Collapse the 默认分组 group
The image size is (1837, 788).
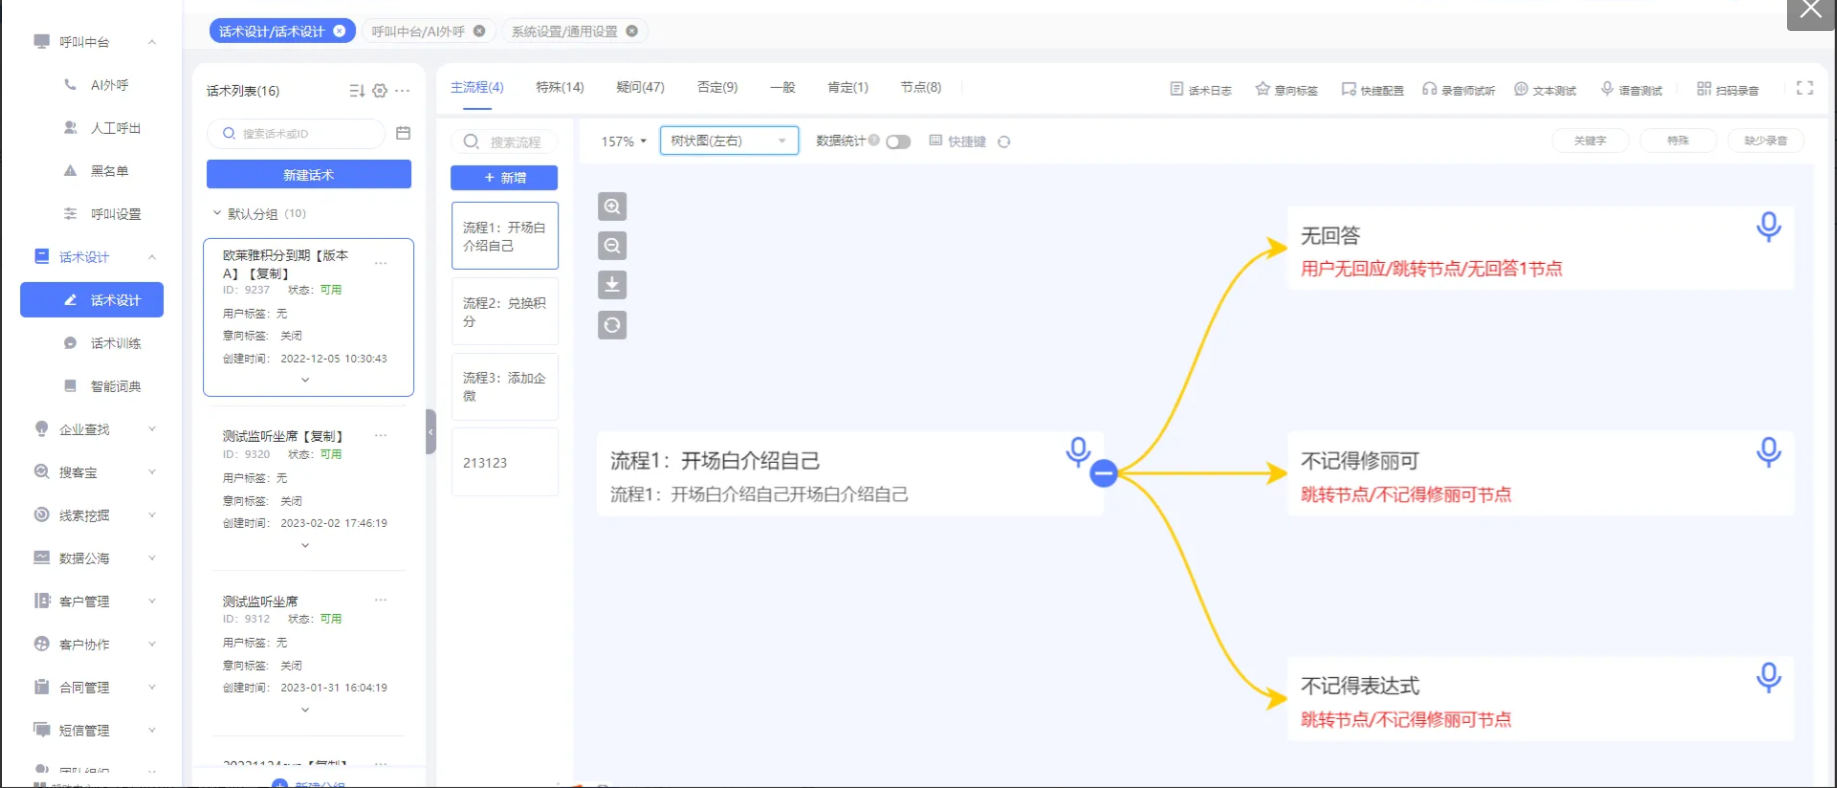click(217, 214)
